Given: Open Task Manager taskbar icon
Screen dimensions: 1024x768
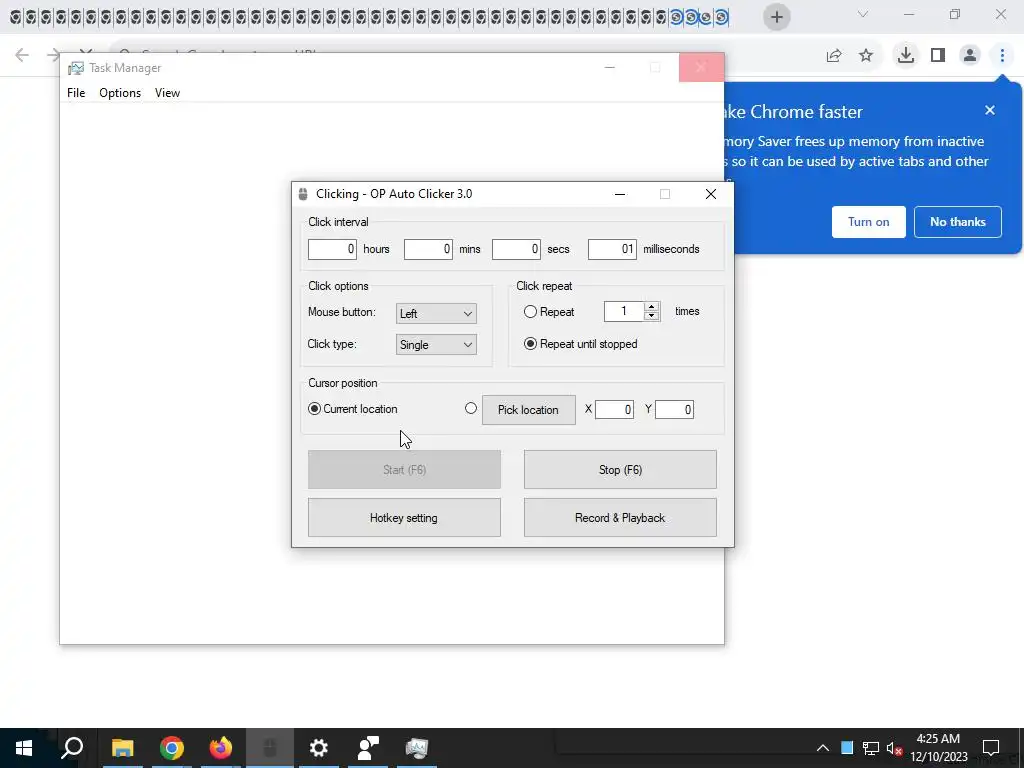Looking at the screenshot, I should click(417, 748).
